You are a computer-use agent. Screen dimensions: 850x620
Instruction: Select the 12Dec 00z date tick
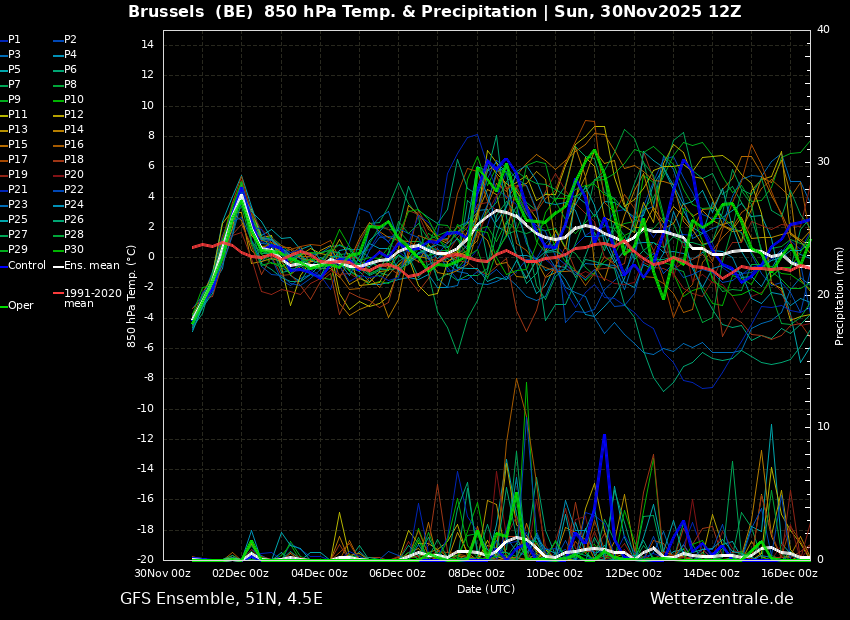coord(633,573)
